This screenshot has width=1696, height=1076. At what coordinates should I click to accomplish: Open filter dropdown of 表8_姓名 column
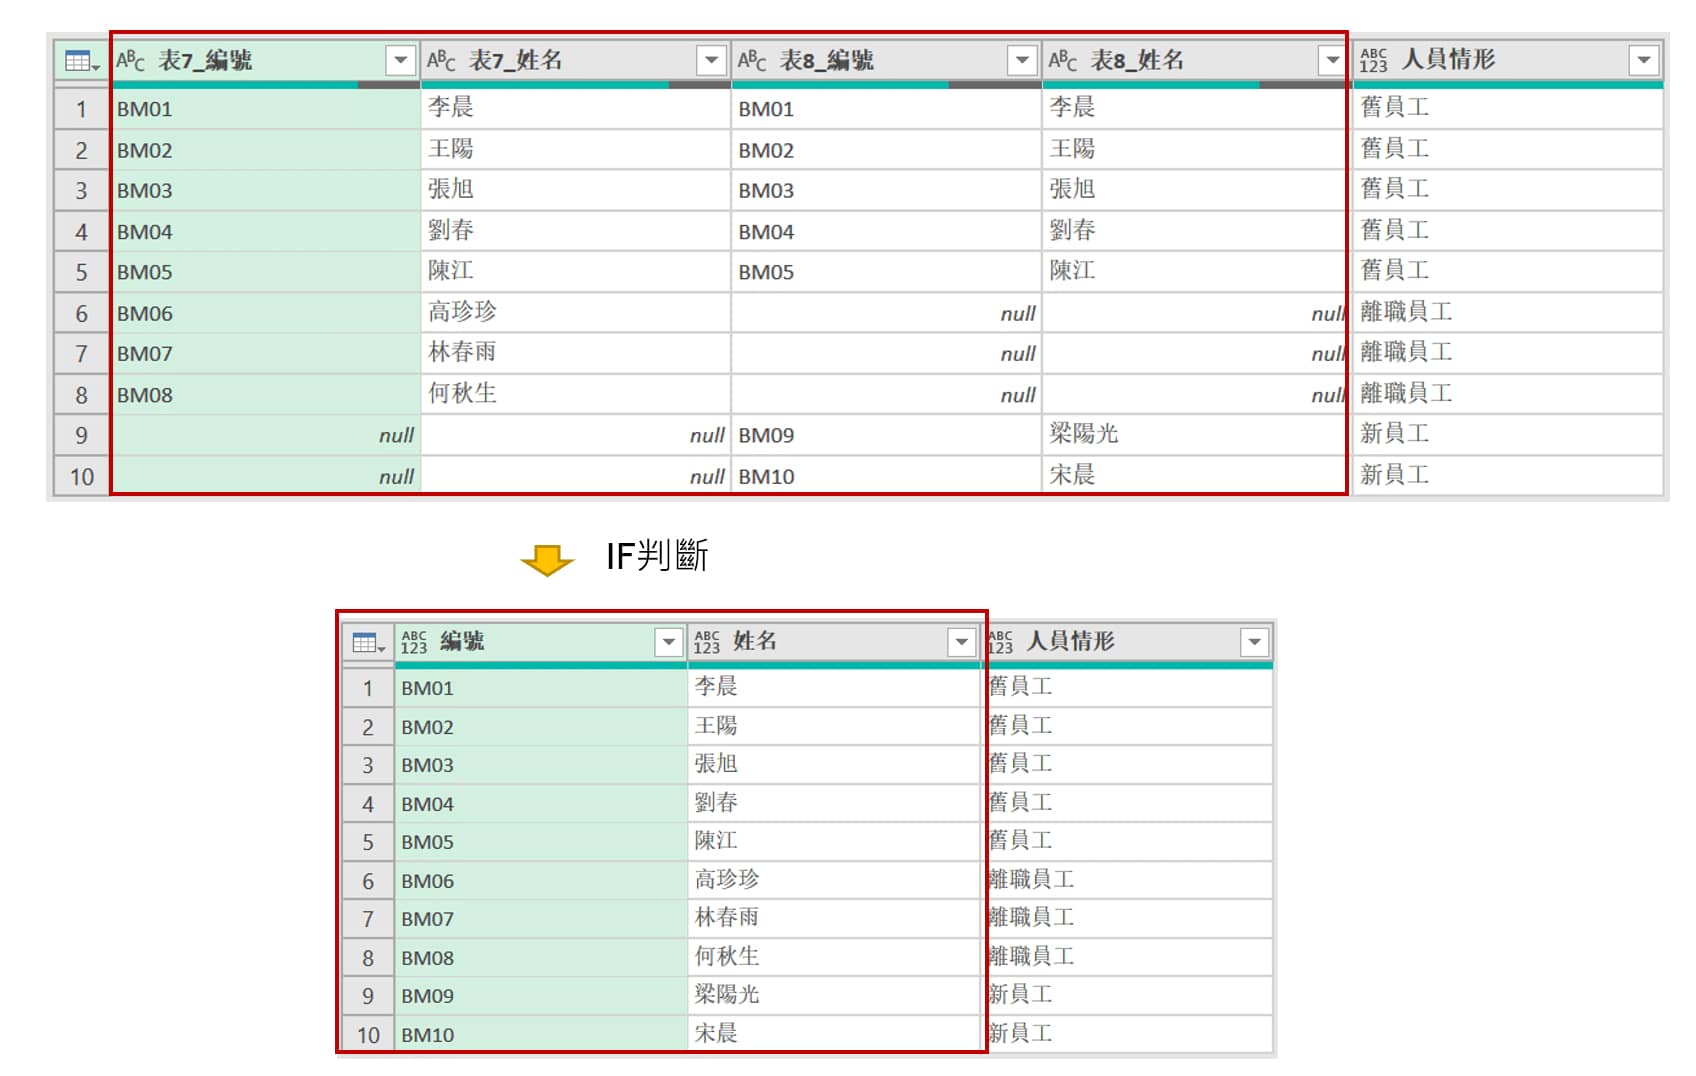[x=1331, y=60]
